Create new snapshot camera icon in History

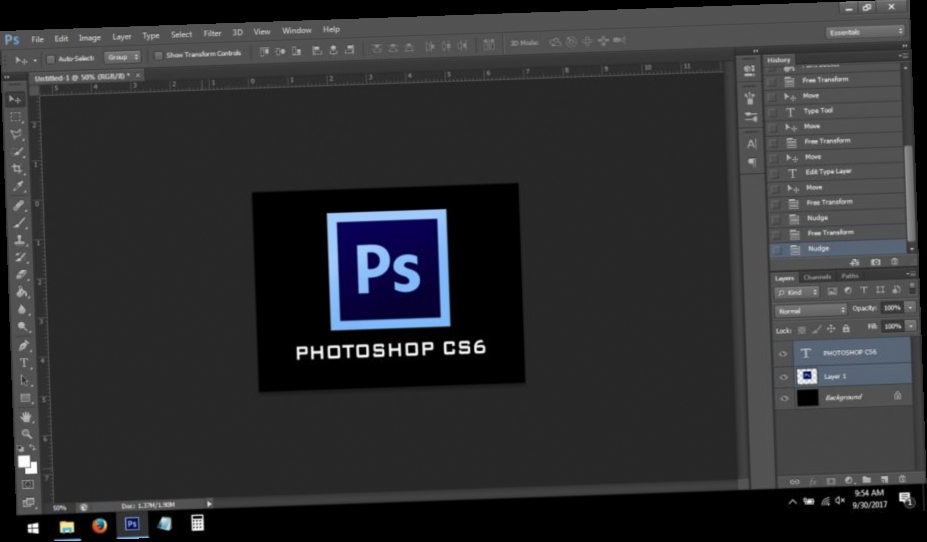876,262
